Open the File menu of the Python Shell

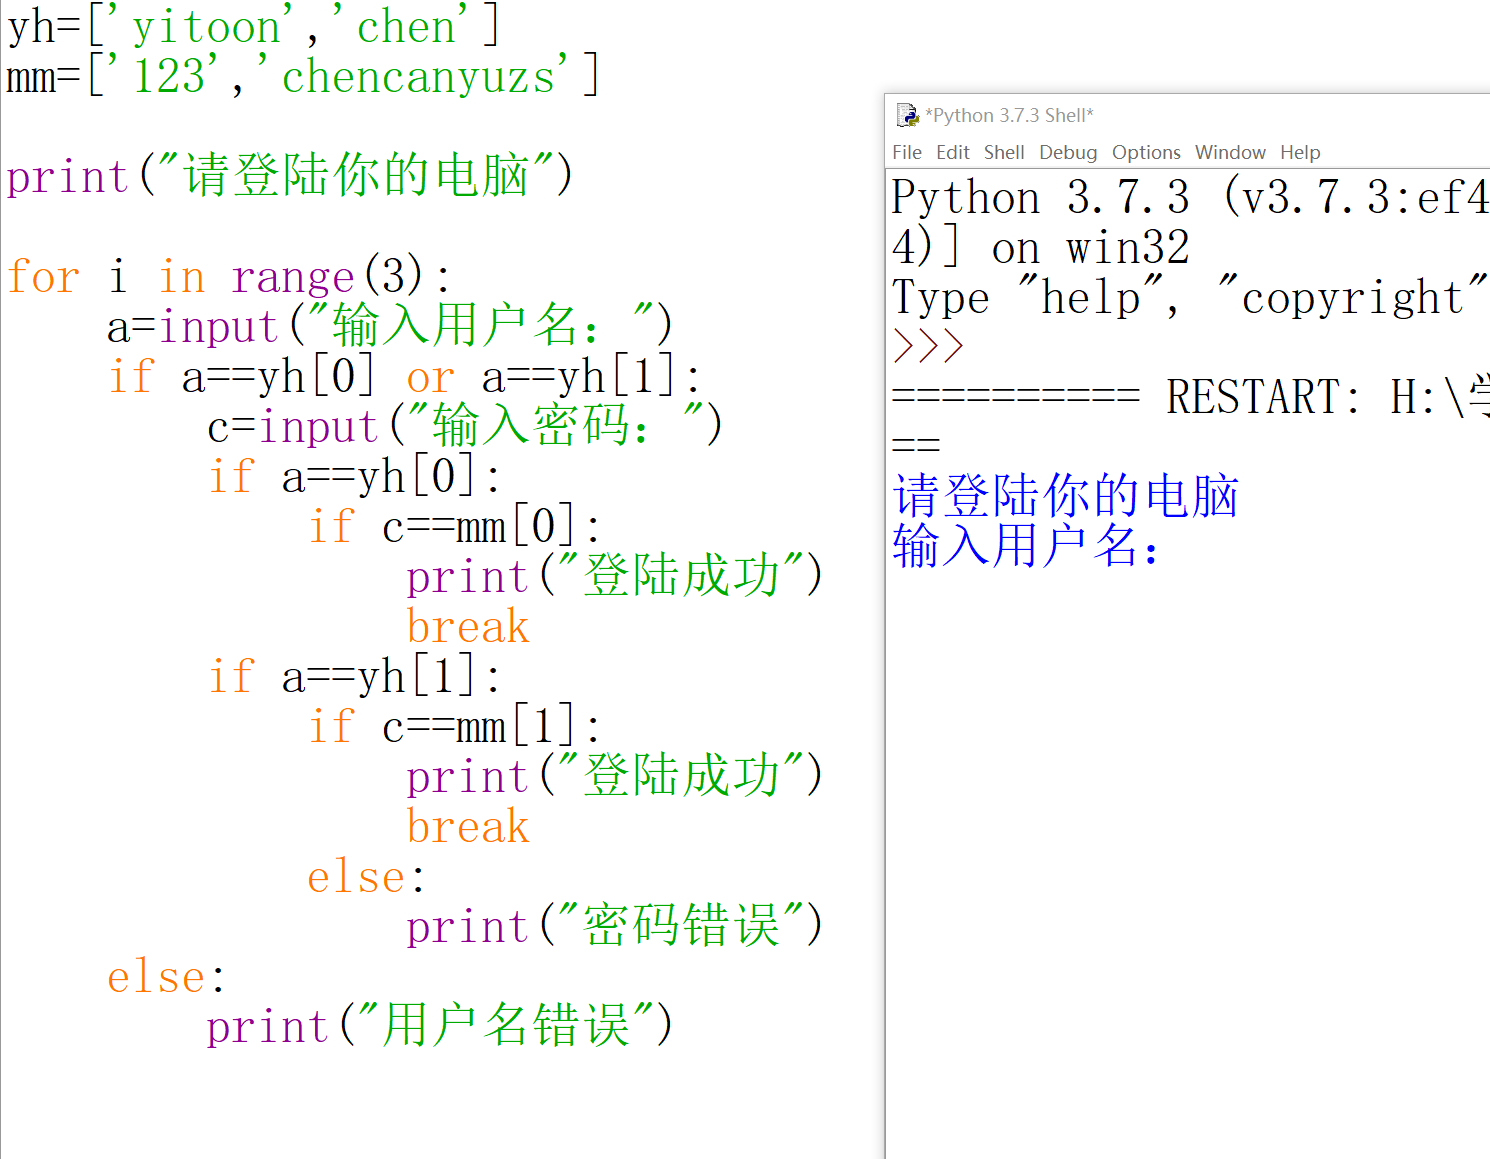point(906,152)
